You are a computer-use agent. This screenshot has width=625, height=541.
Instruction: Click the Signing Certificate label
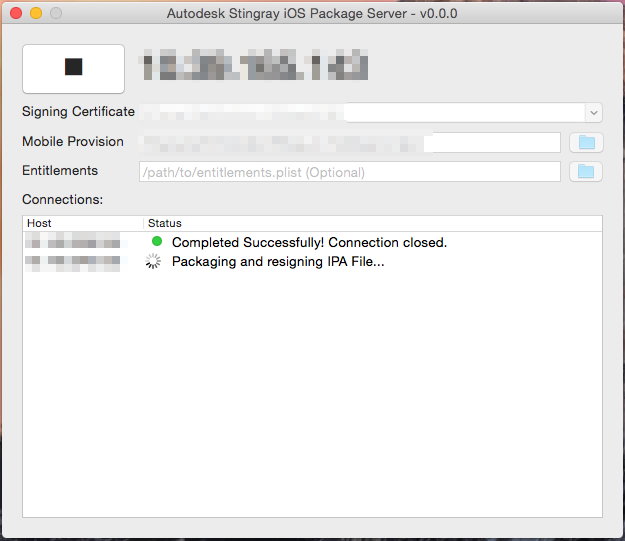point(79,112)
